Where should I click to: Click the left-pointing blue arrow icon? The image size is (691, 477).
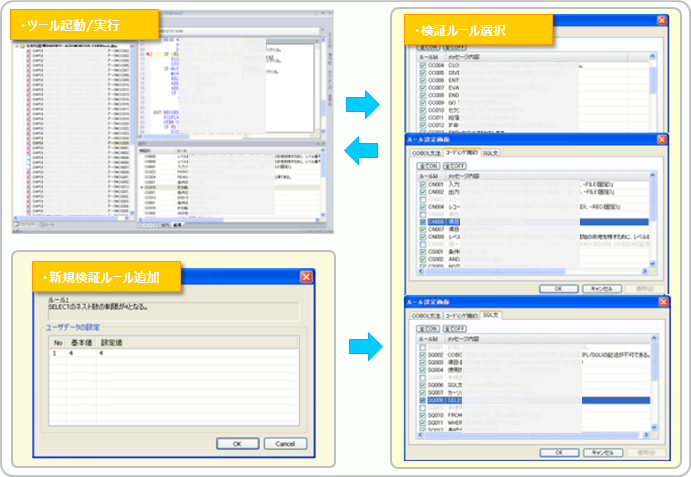point(361,150)
